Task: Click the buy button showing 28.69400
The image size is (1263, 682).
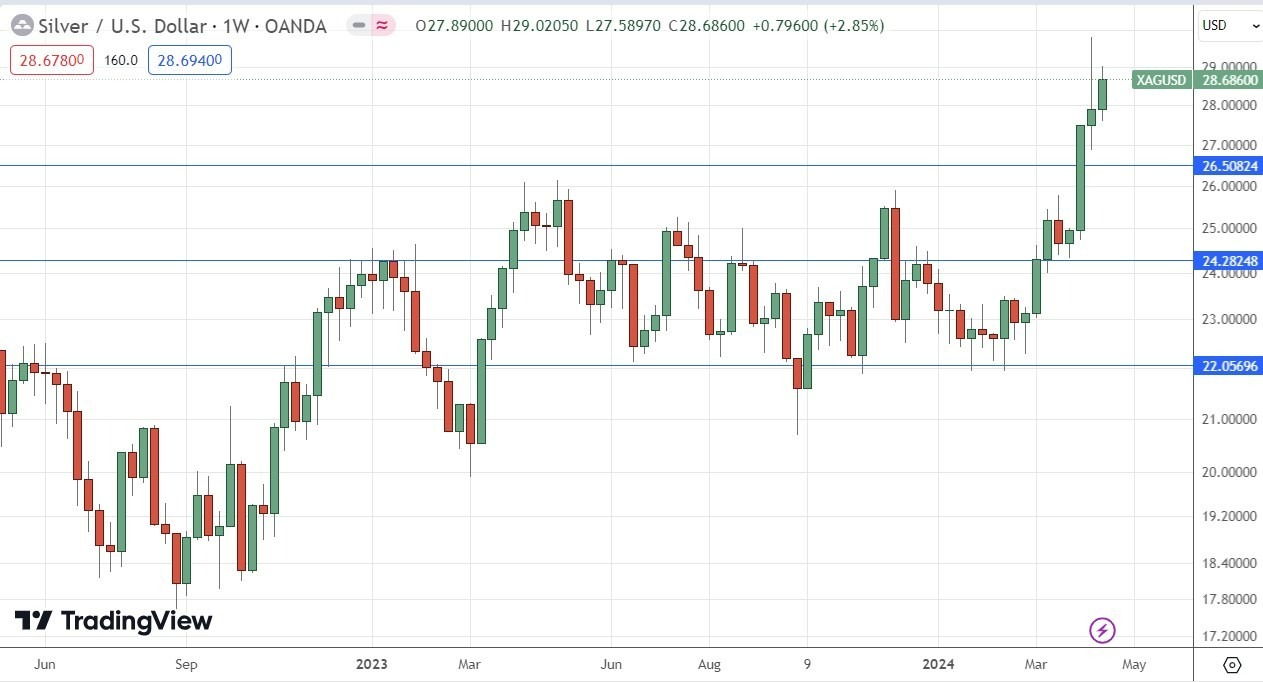Action: (x=189, y=60)
